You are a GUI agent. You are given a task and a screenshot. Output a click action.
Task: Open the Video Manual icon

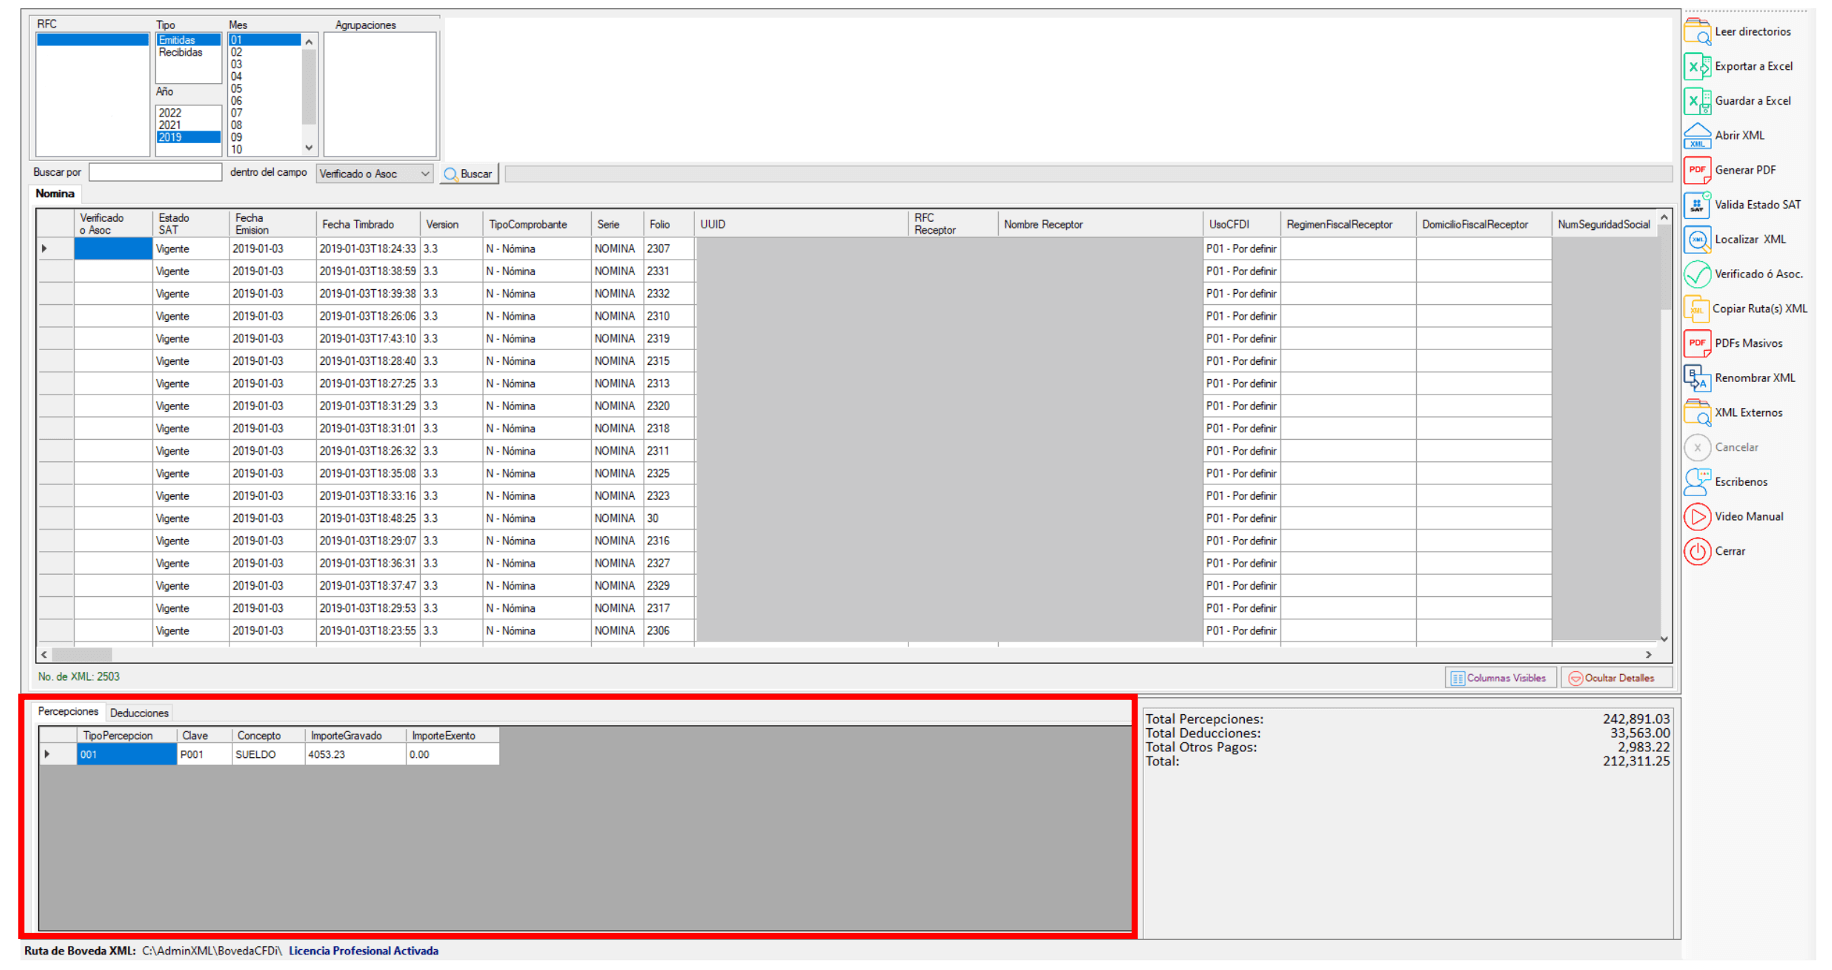point(1697,517)
